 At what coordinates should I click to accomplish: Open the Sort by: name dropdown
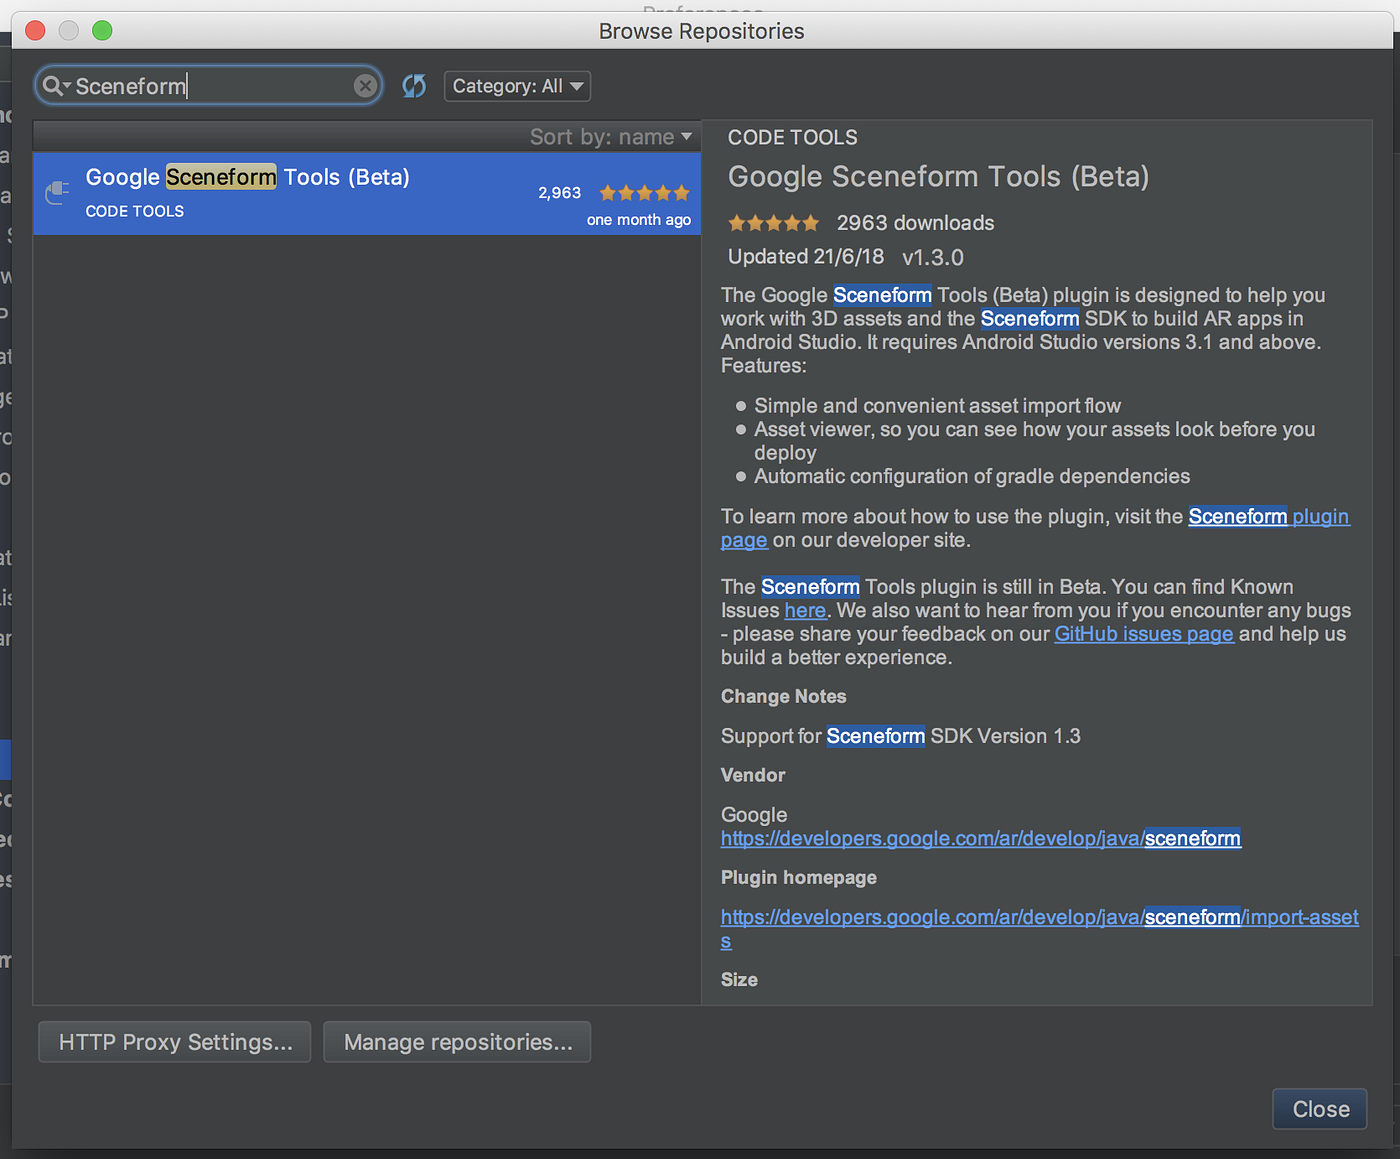[610, 137]
